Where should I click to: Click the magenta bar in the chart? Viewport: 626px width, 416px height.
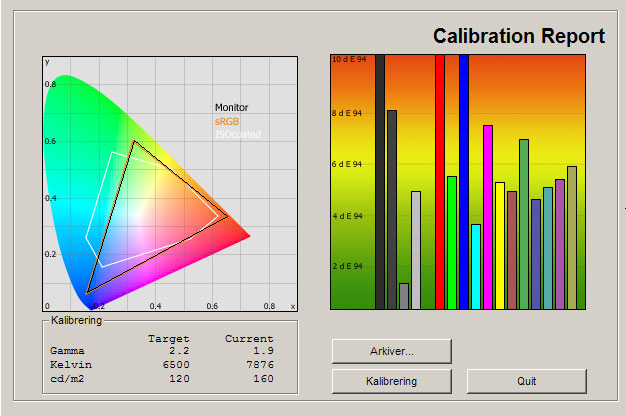(488, 217)
